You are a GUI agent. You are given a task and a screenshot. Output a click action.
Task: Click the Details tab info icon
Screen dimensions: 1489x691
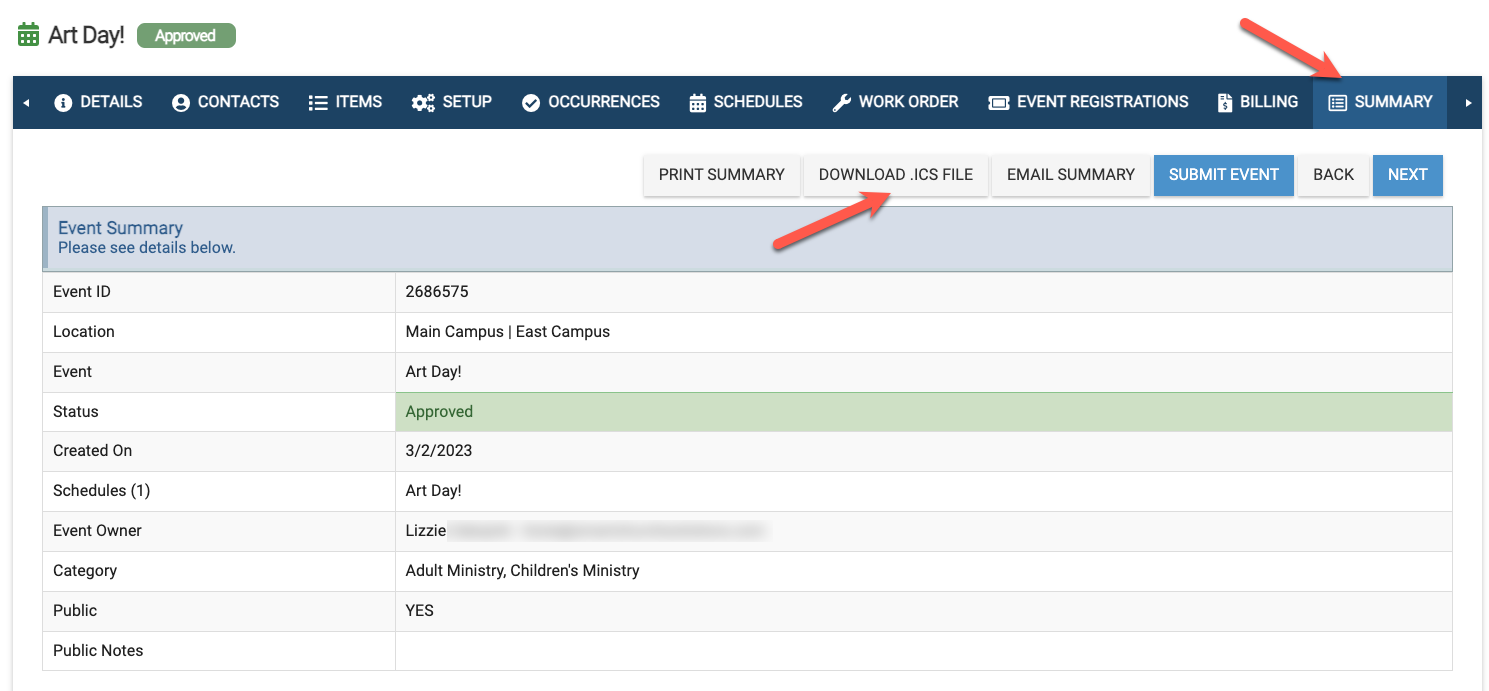63,103
